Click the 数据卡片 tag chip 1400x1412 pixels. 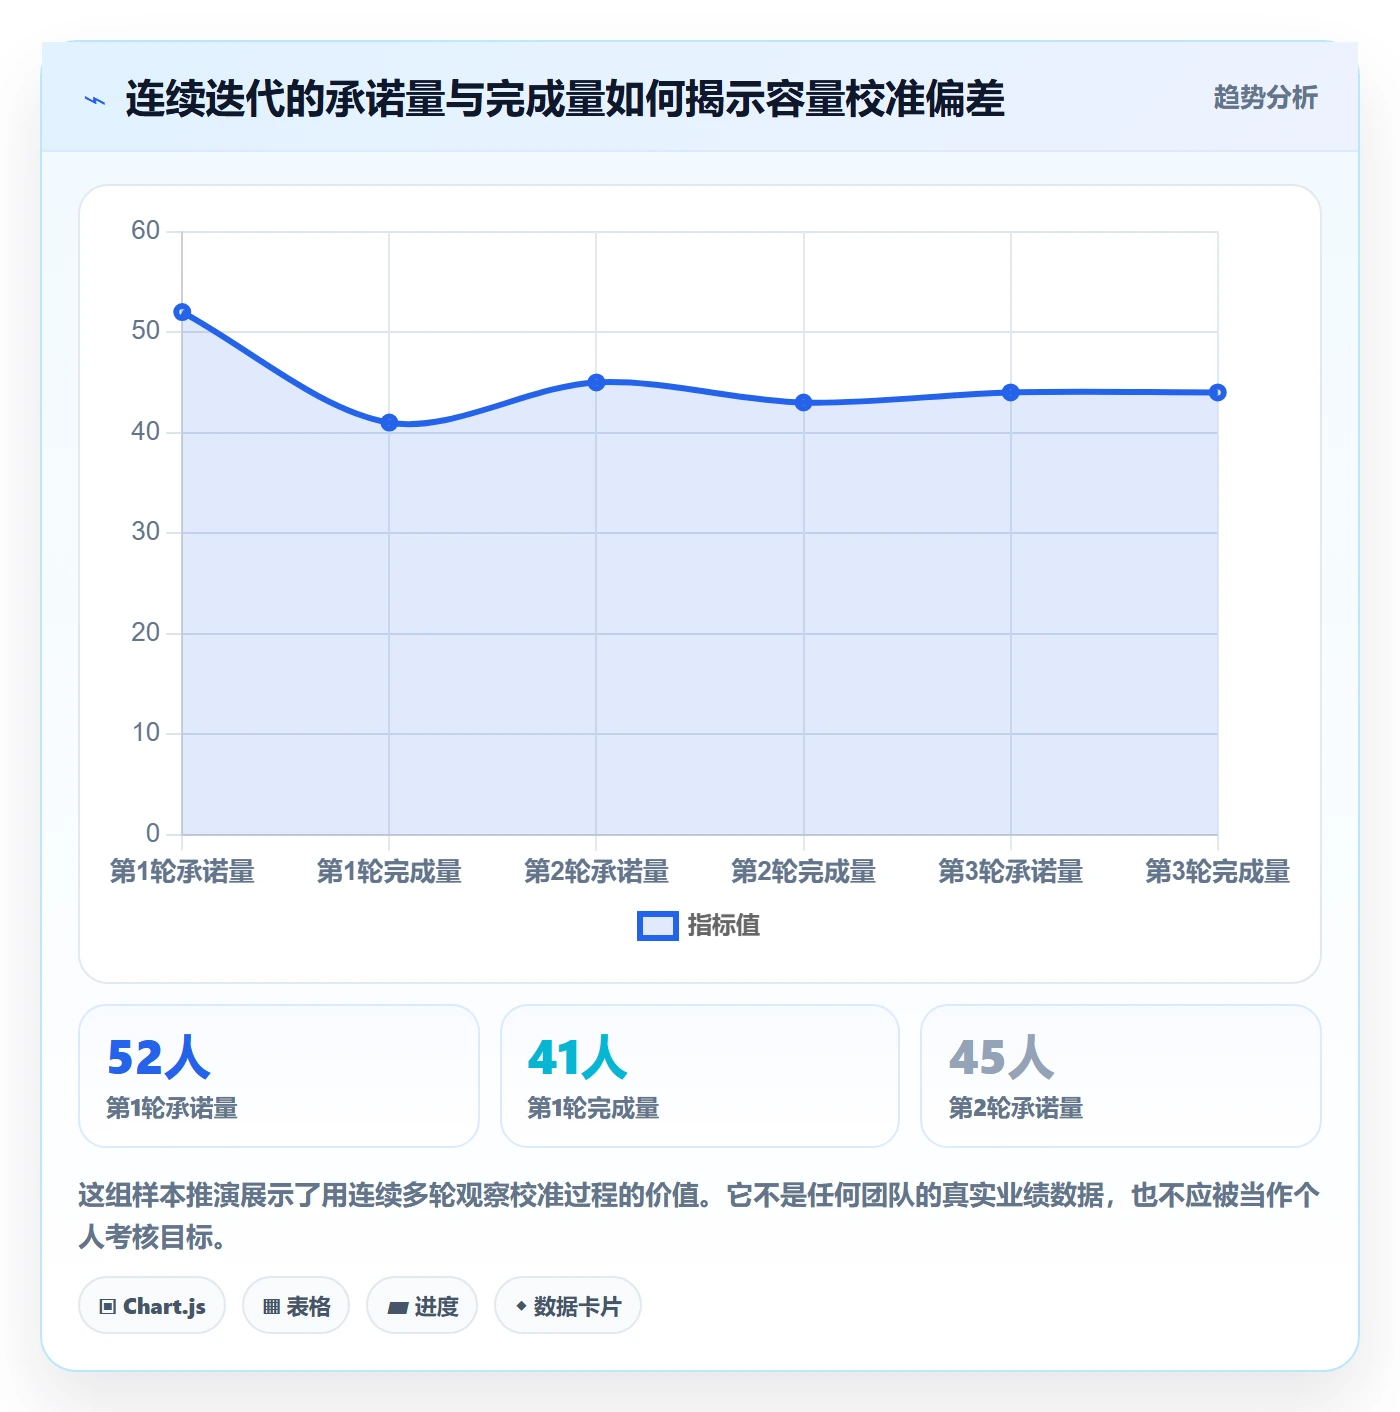coord(568,1306)
